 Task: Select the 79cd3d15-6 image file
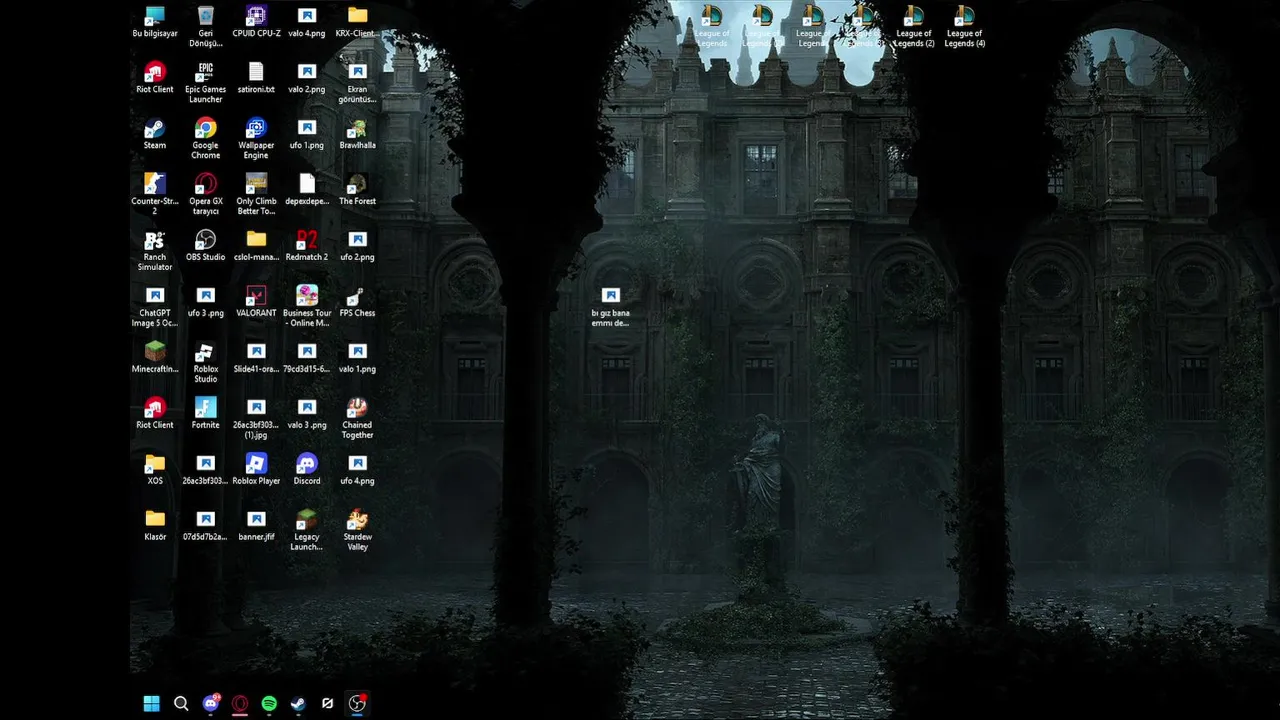click(x=307, y=358)
